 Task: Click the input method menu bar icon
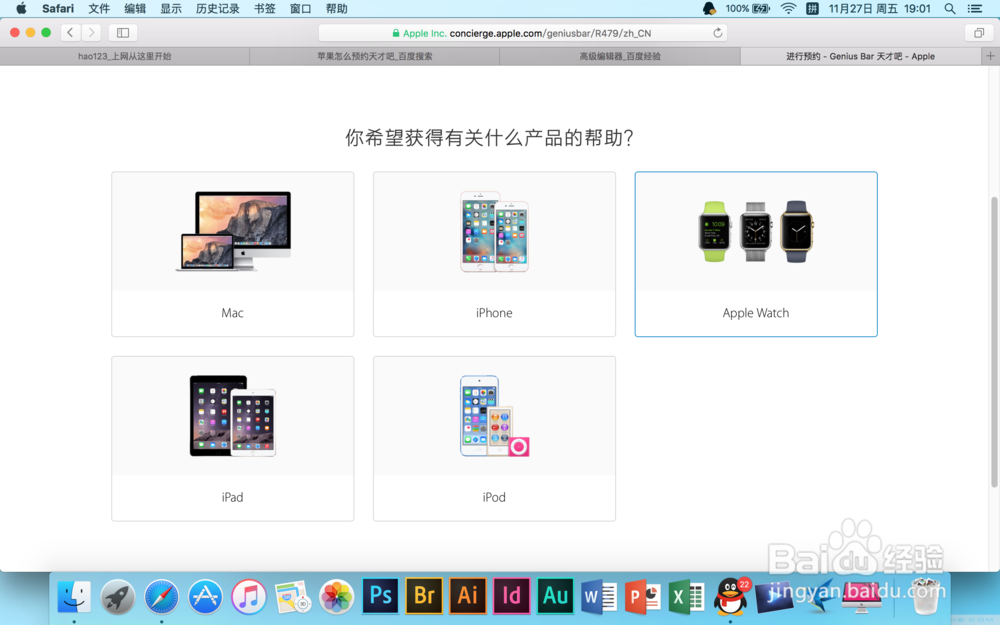pos(812,8)
